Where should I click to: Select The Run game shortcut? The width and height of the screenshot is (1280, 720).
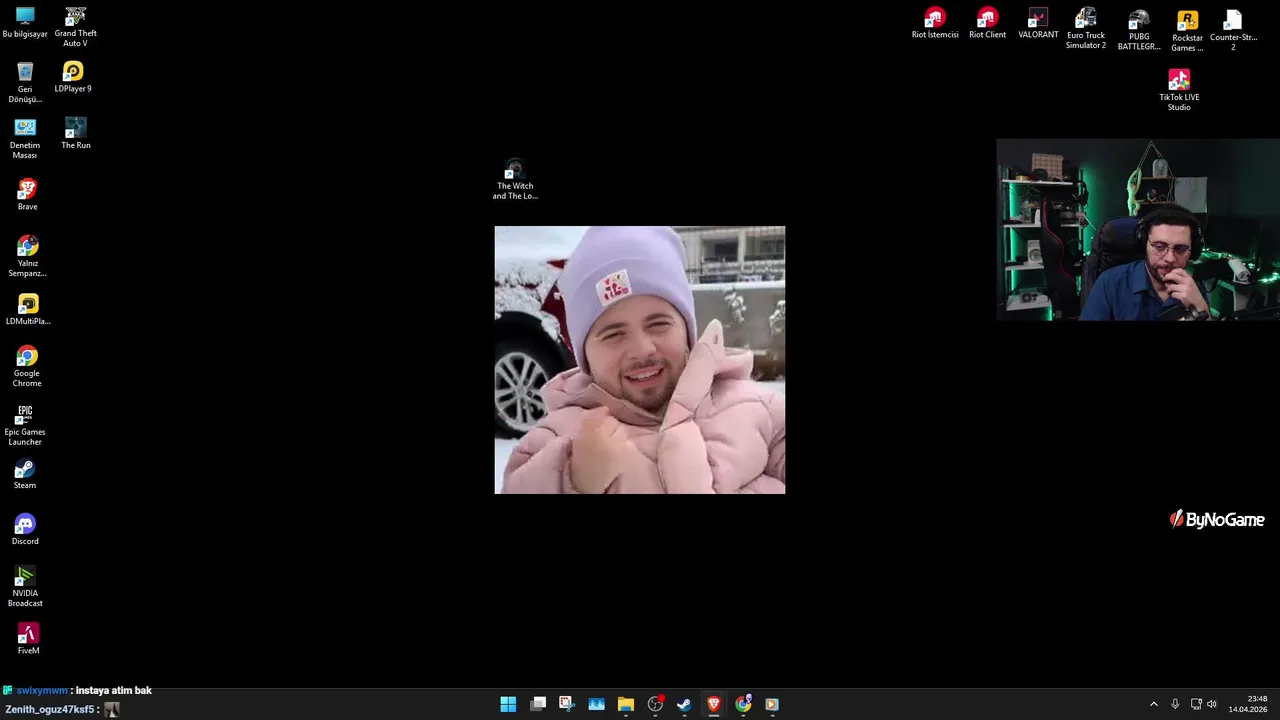75,134
